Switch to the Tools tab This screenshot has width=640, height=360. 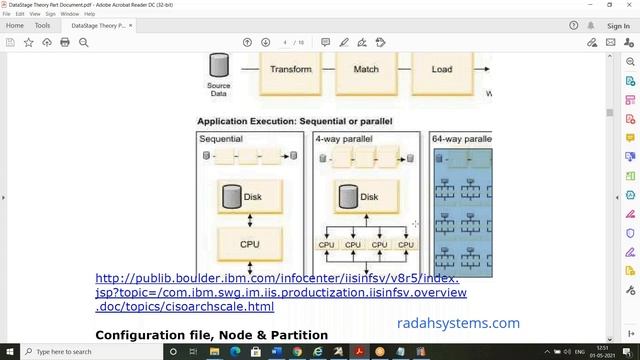click(x=42, y=25)
